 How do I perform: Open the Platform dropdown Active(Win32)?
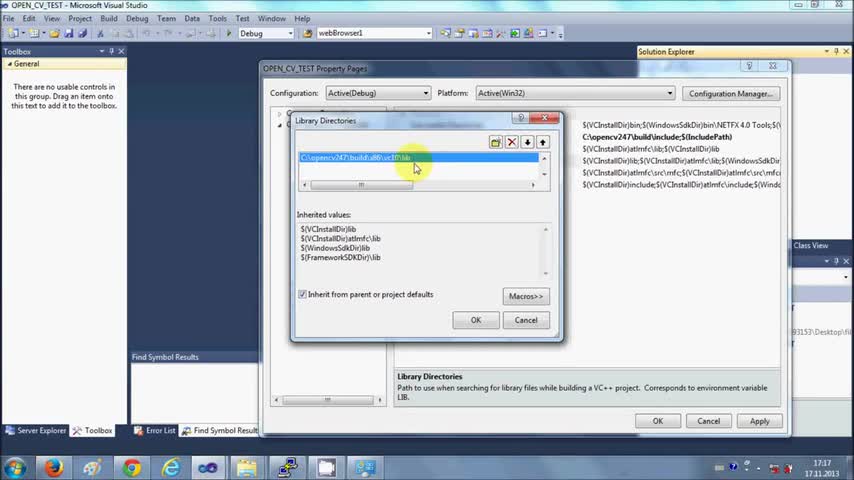point(575,93)
